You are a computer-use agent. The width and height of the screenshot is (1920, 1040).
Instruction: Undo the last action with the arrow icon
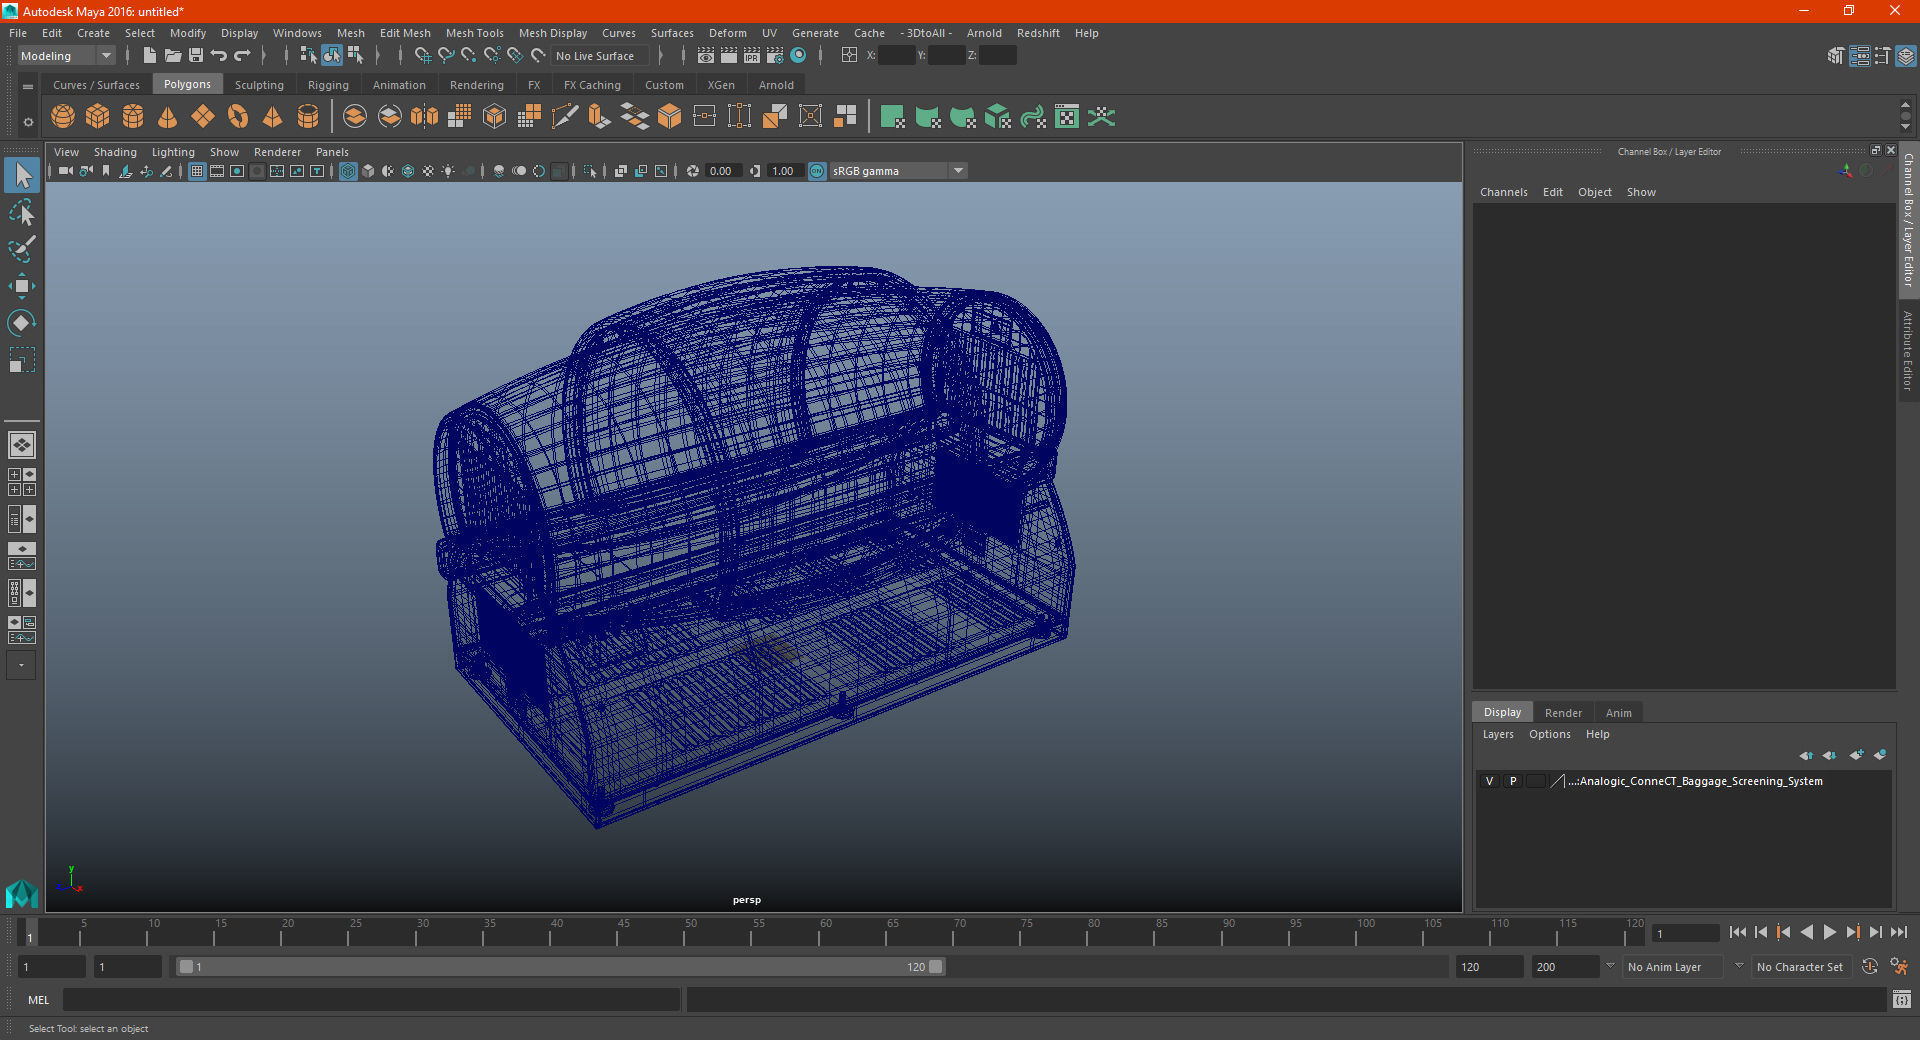(219, 56)
